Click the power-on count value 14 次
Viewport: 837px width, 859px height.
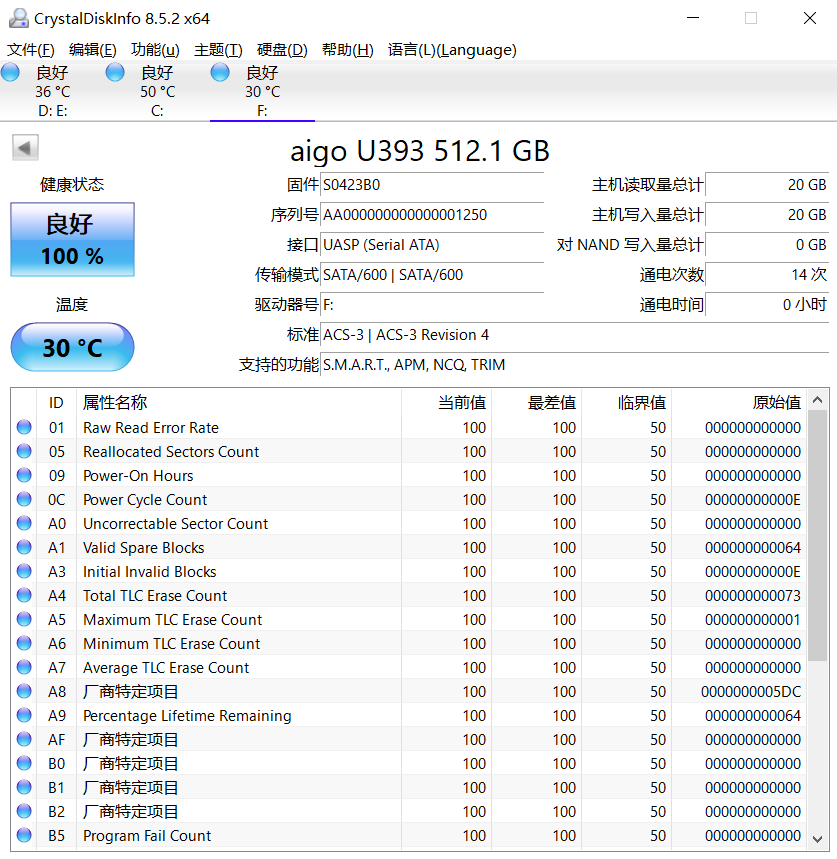click(767, 274)
